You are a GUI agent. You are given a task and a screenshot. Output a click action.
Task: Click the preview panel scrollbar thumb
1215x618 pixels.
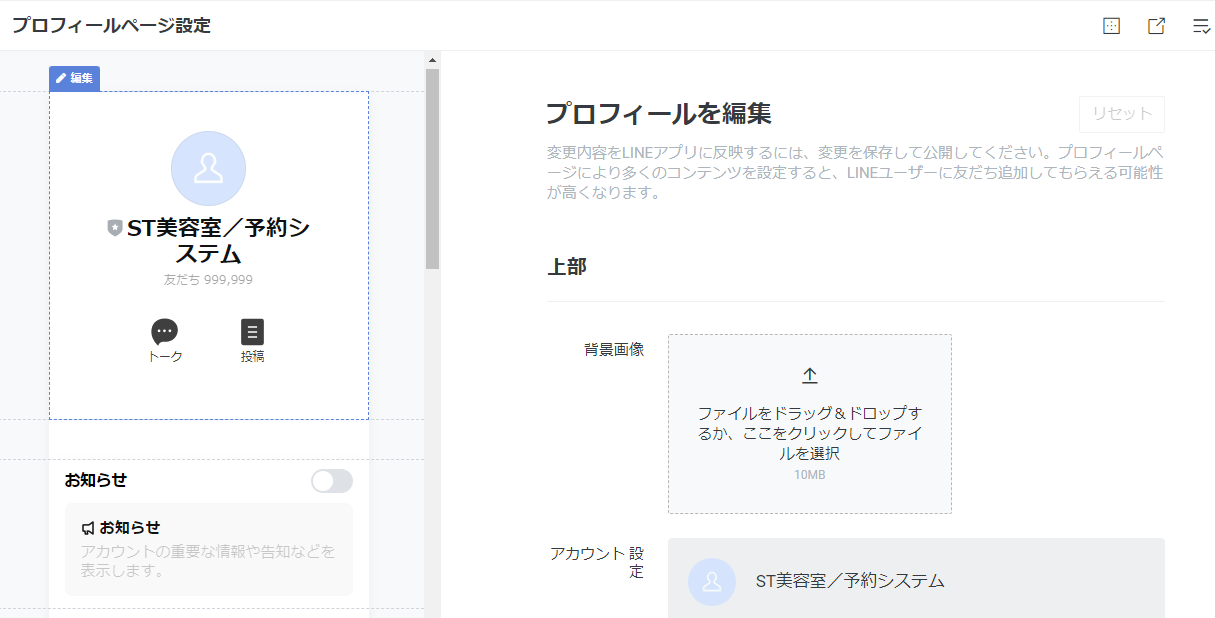[432, 168]
